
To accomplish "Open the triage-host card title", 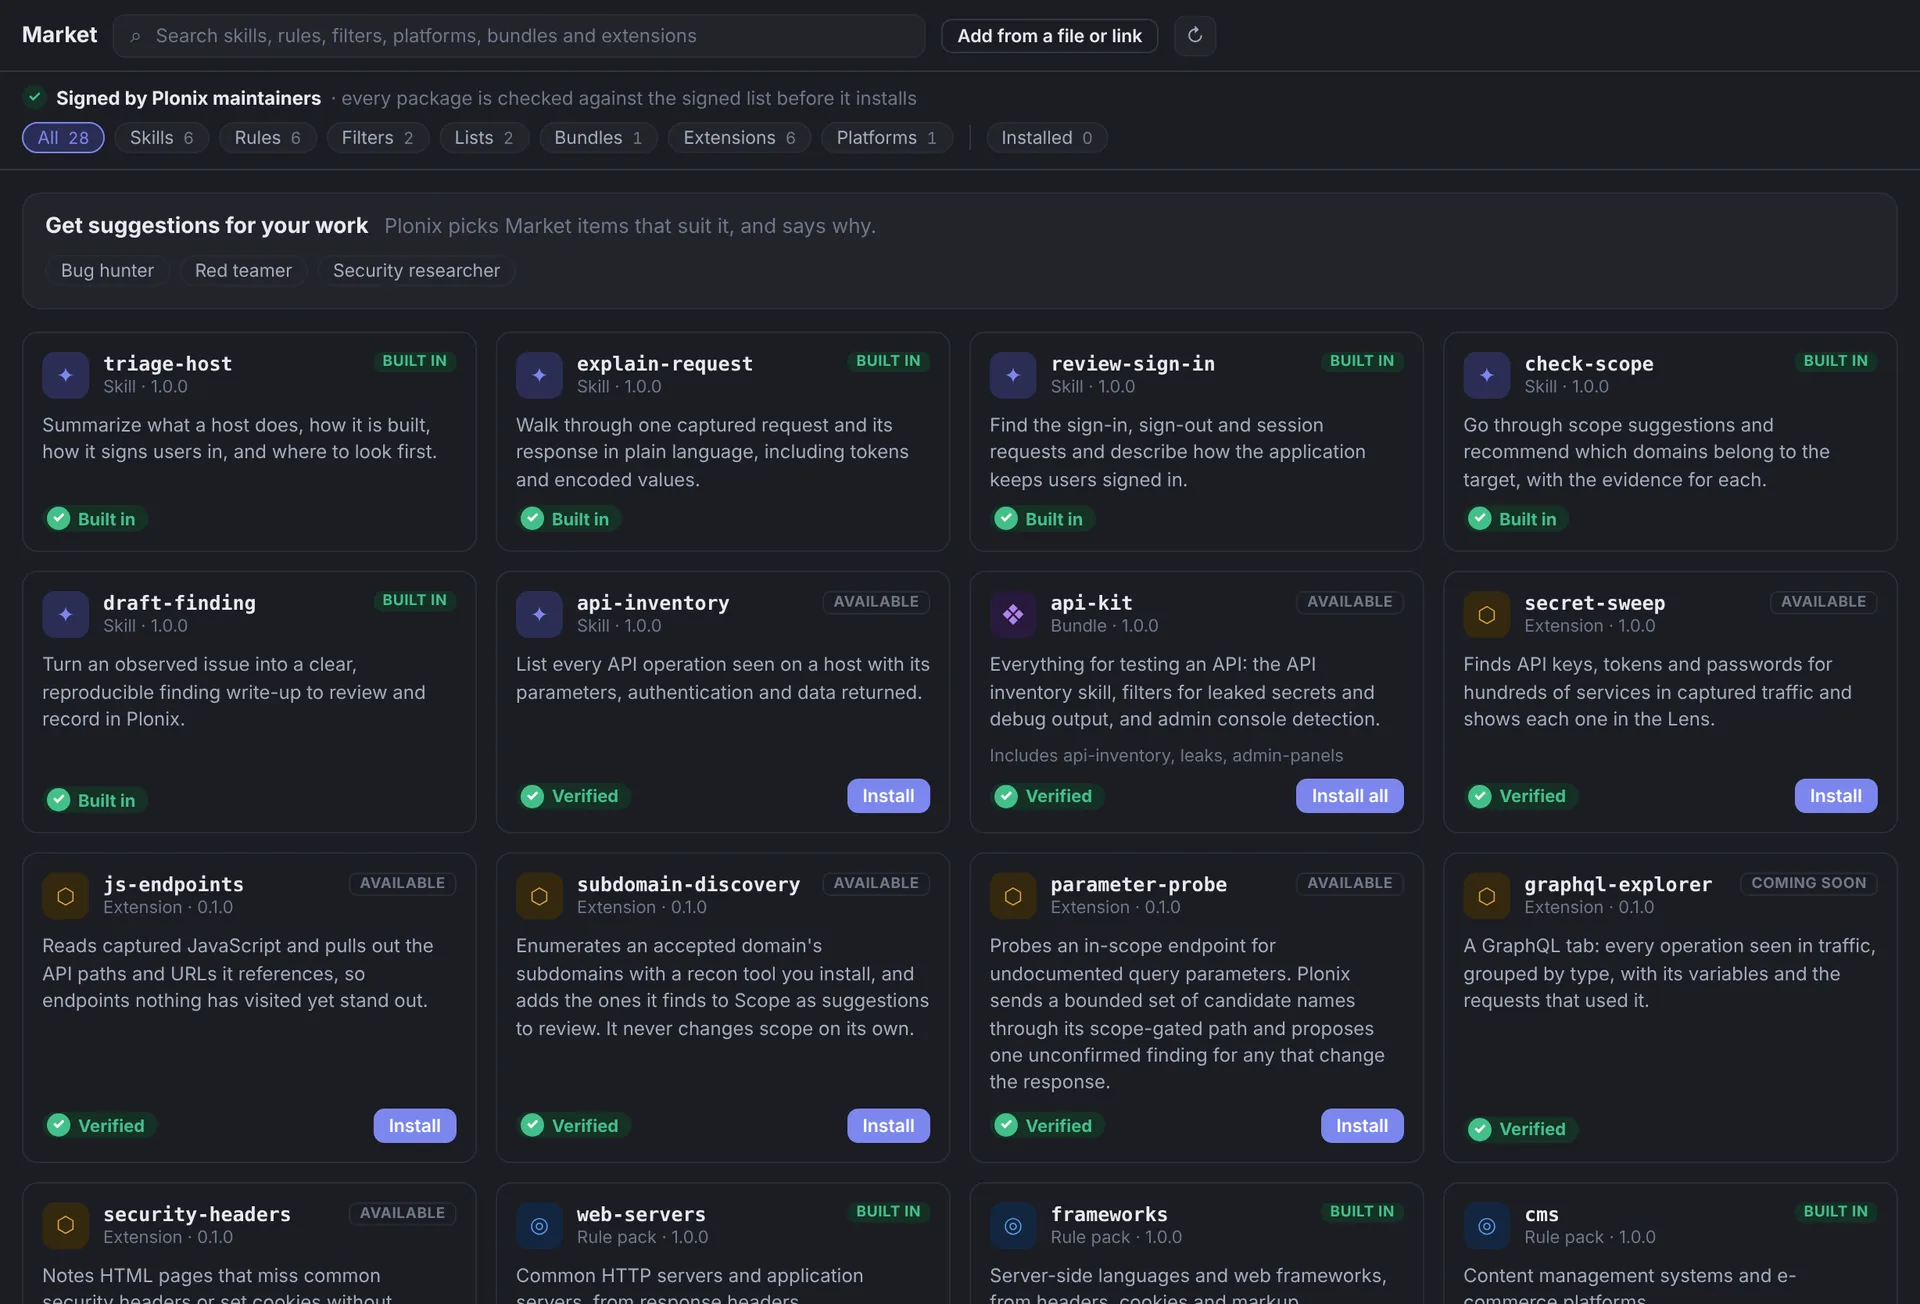I will tap(167, 364).
